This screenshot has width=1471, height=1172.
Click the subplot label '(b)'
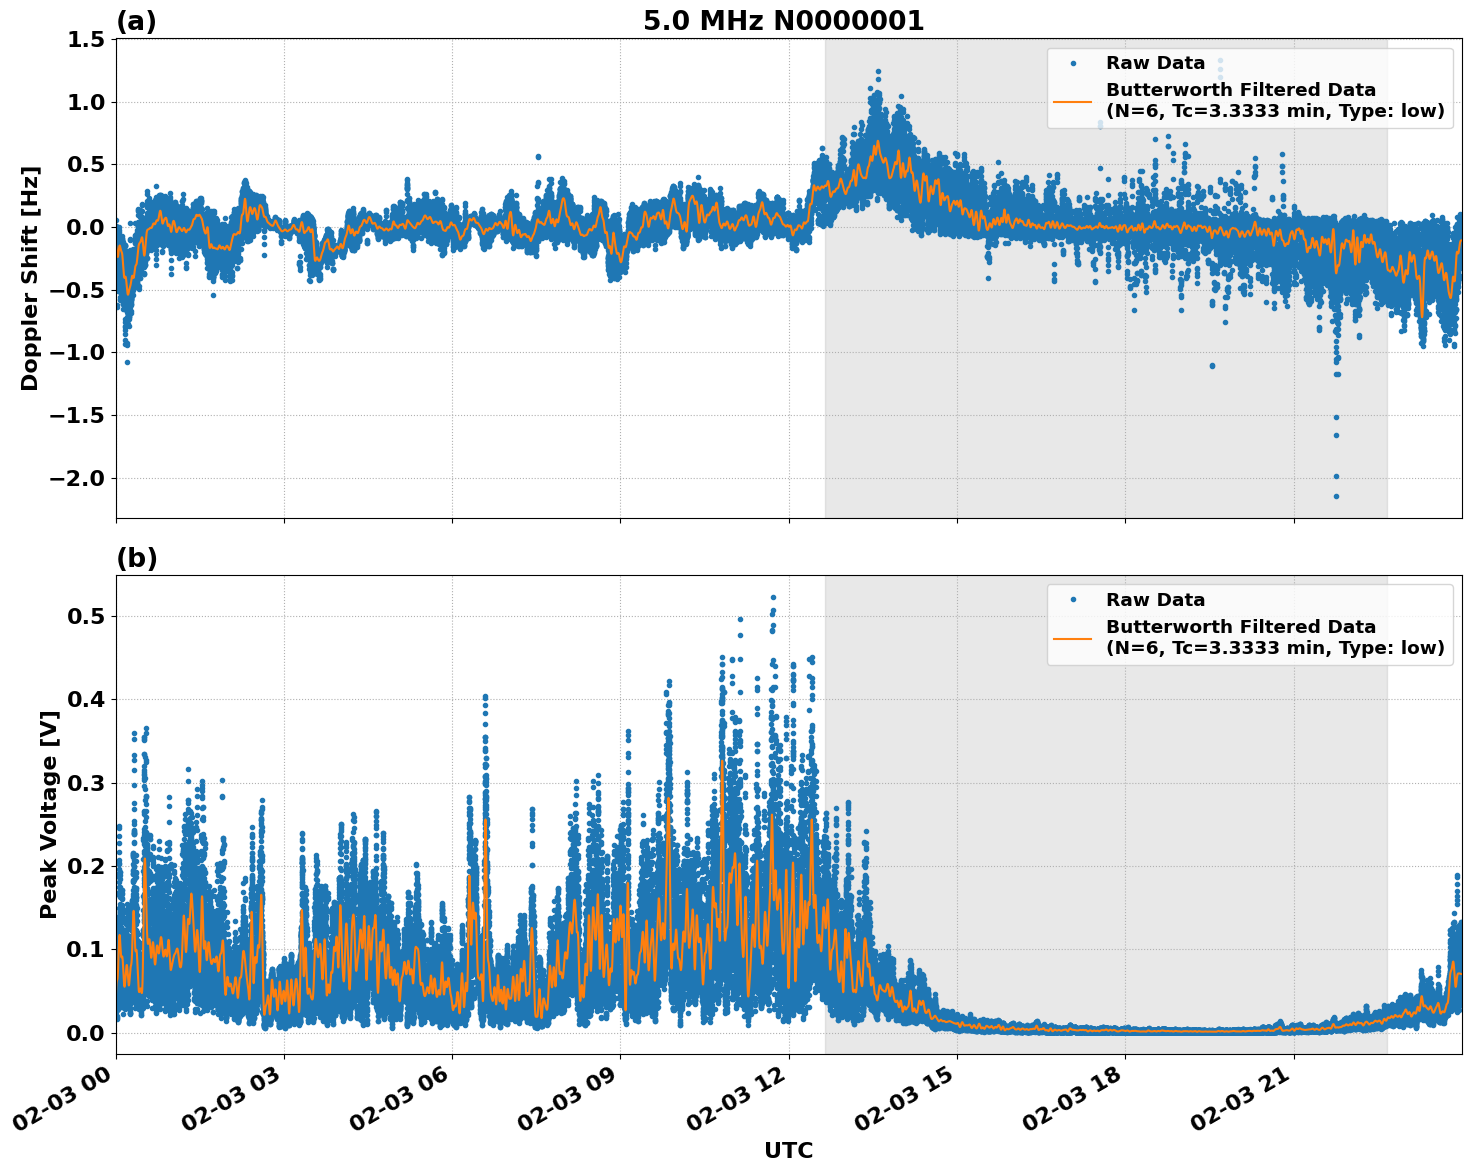click(136, 557)
